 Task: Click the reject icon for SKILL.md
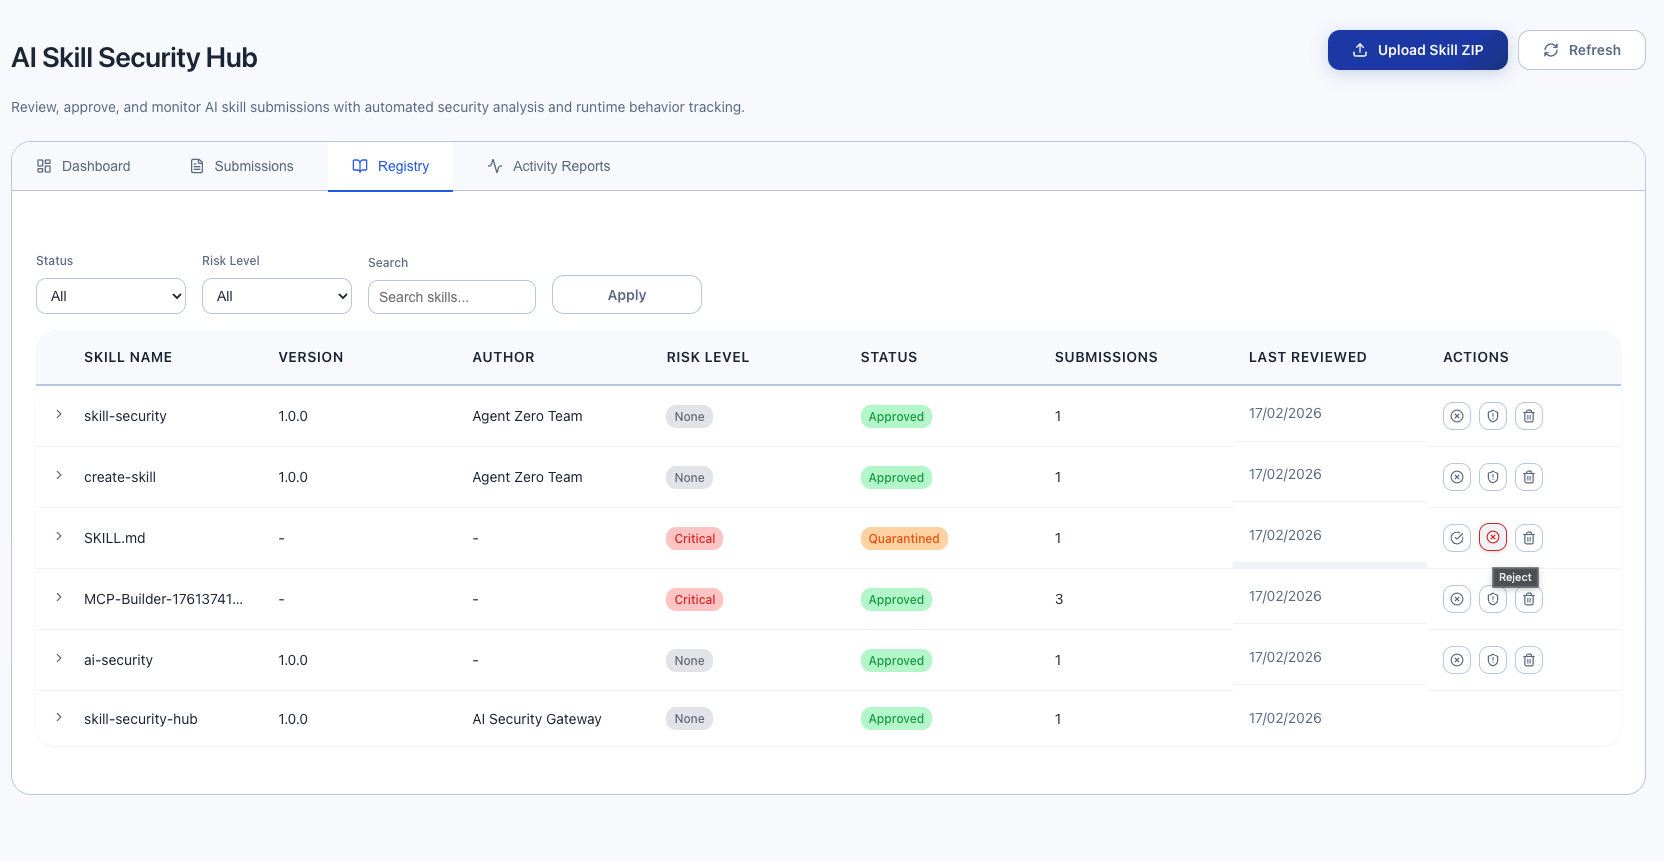(1492, 538)
